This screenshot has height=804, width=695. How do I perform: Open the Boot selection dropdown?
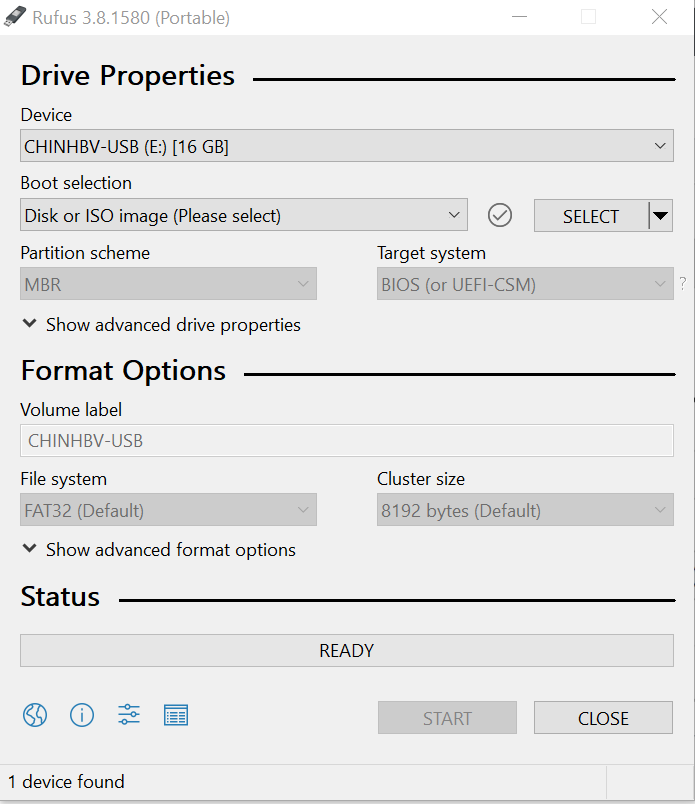point(243,215)
